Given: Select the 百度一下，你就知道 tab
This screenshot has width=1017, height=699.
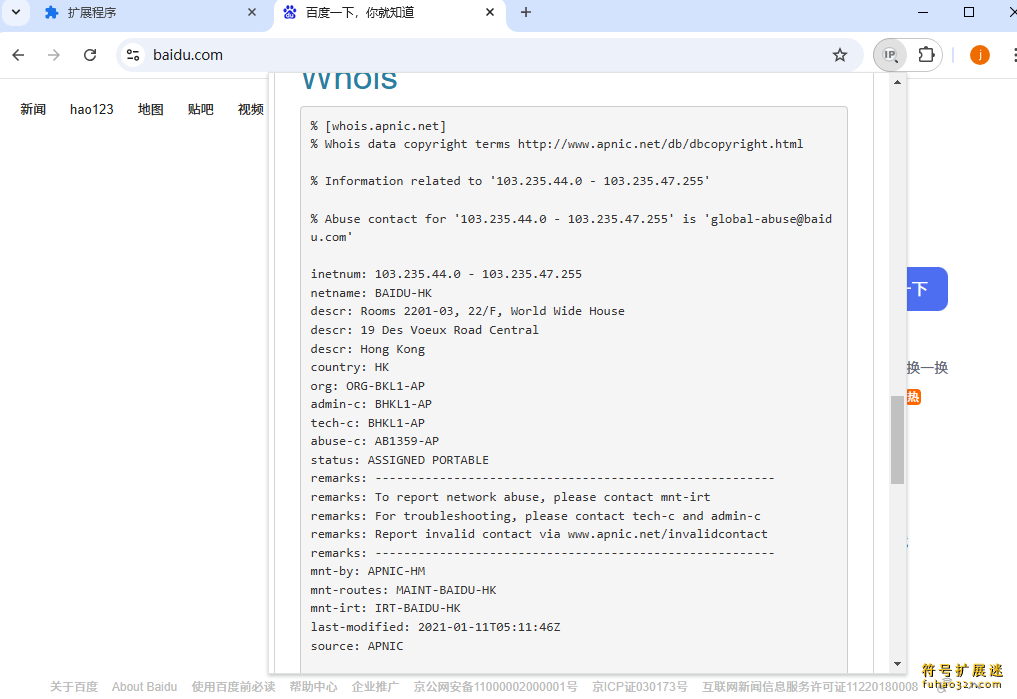Looking at the screenshot, I should (x=389, y=12).
